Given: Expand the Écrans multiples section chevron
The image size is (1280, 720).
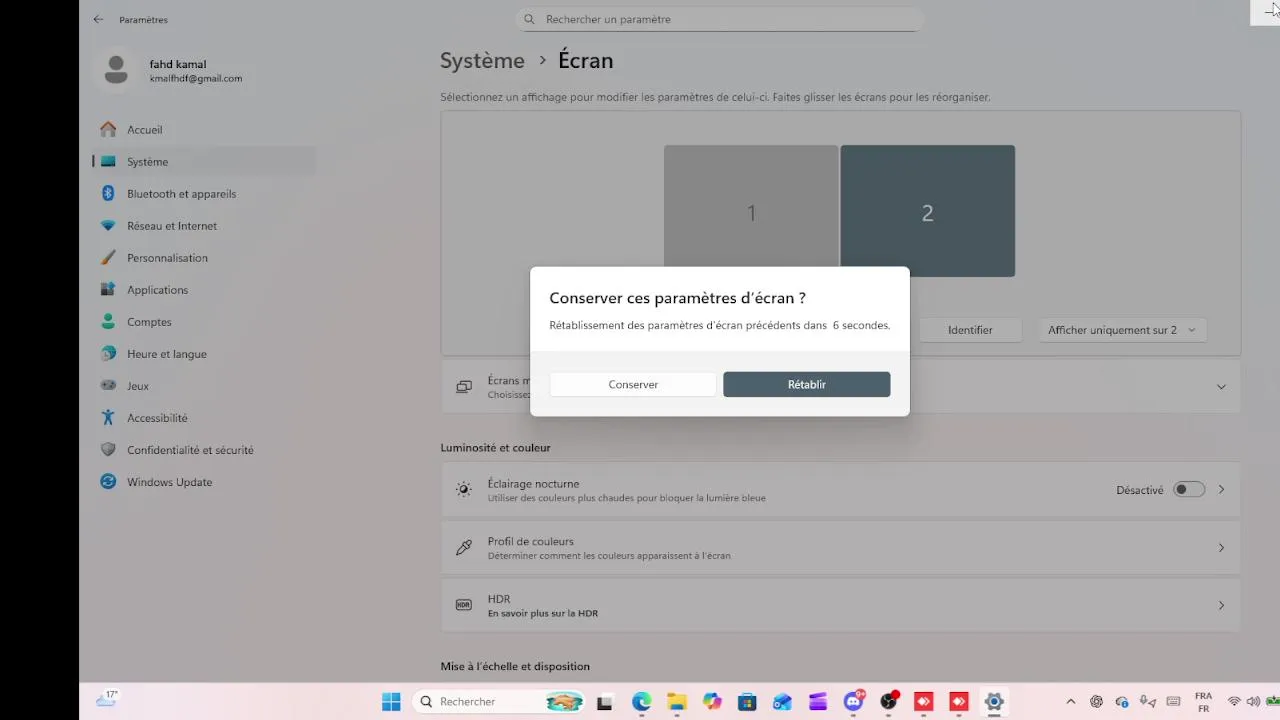Looking at the screenshot, I should 1221,387.
